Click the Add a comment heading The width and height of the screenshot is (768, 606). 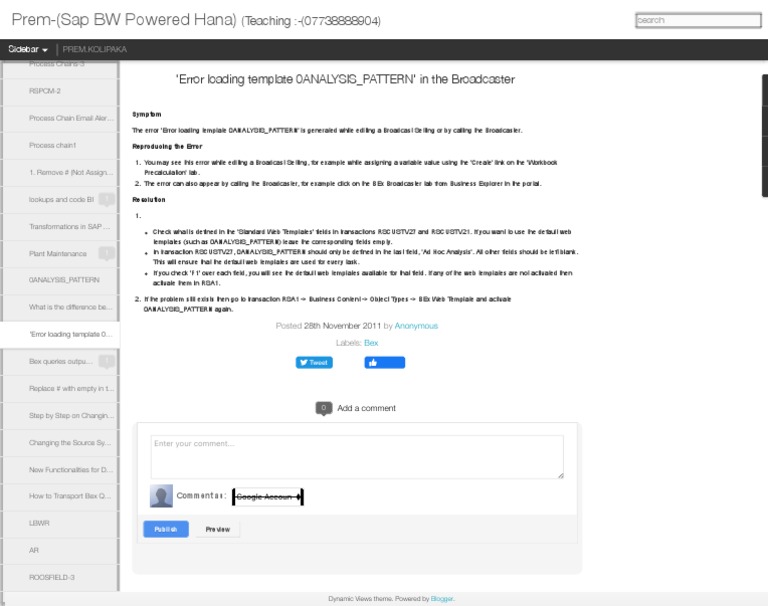pos(366,408)
